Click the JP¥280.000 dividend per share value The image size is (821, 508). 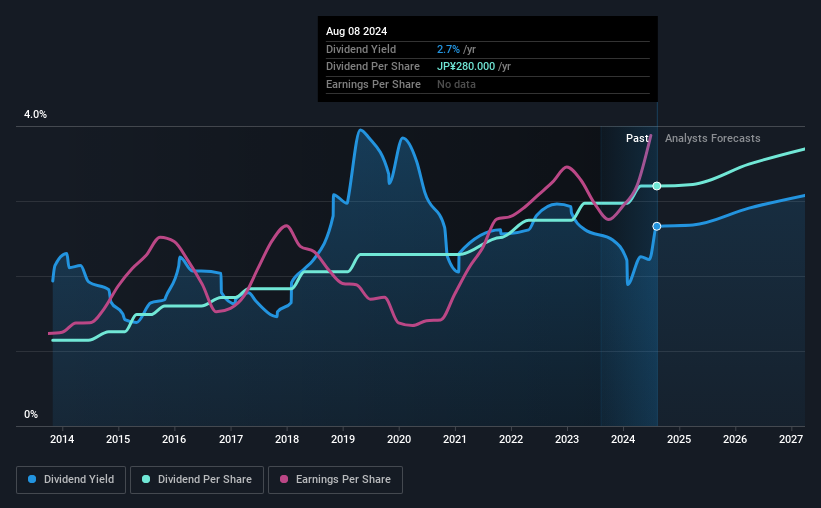pos(466,67)
